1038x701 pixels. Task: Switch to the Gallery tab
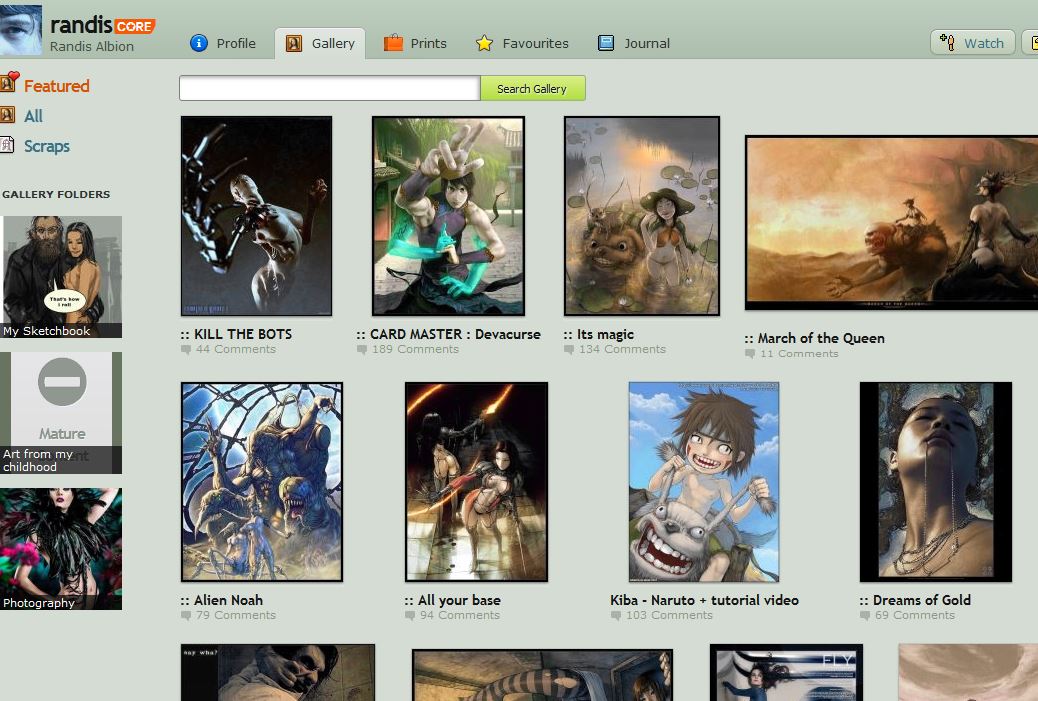[320, 44]
